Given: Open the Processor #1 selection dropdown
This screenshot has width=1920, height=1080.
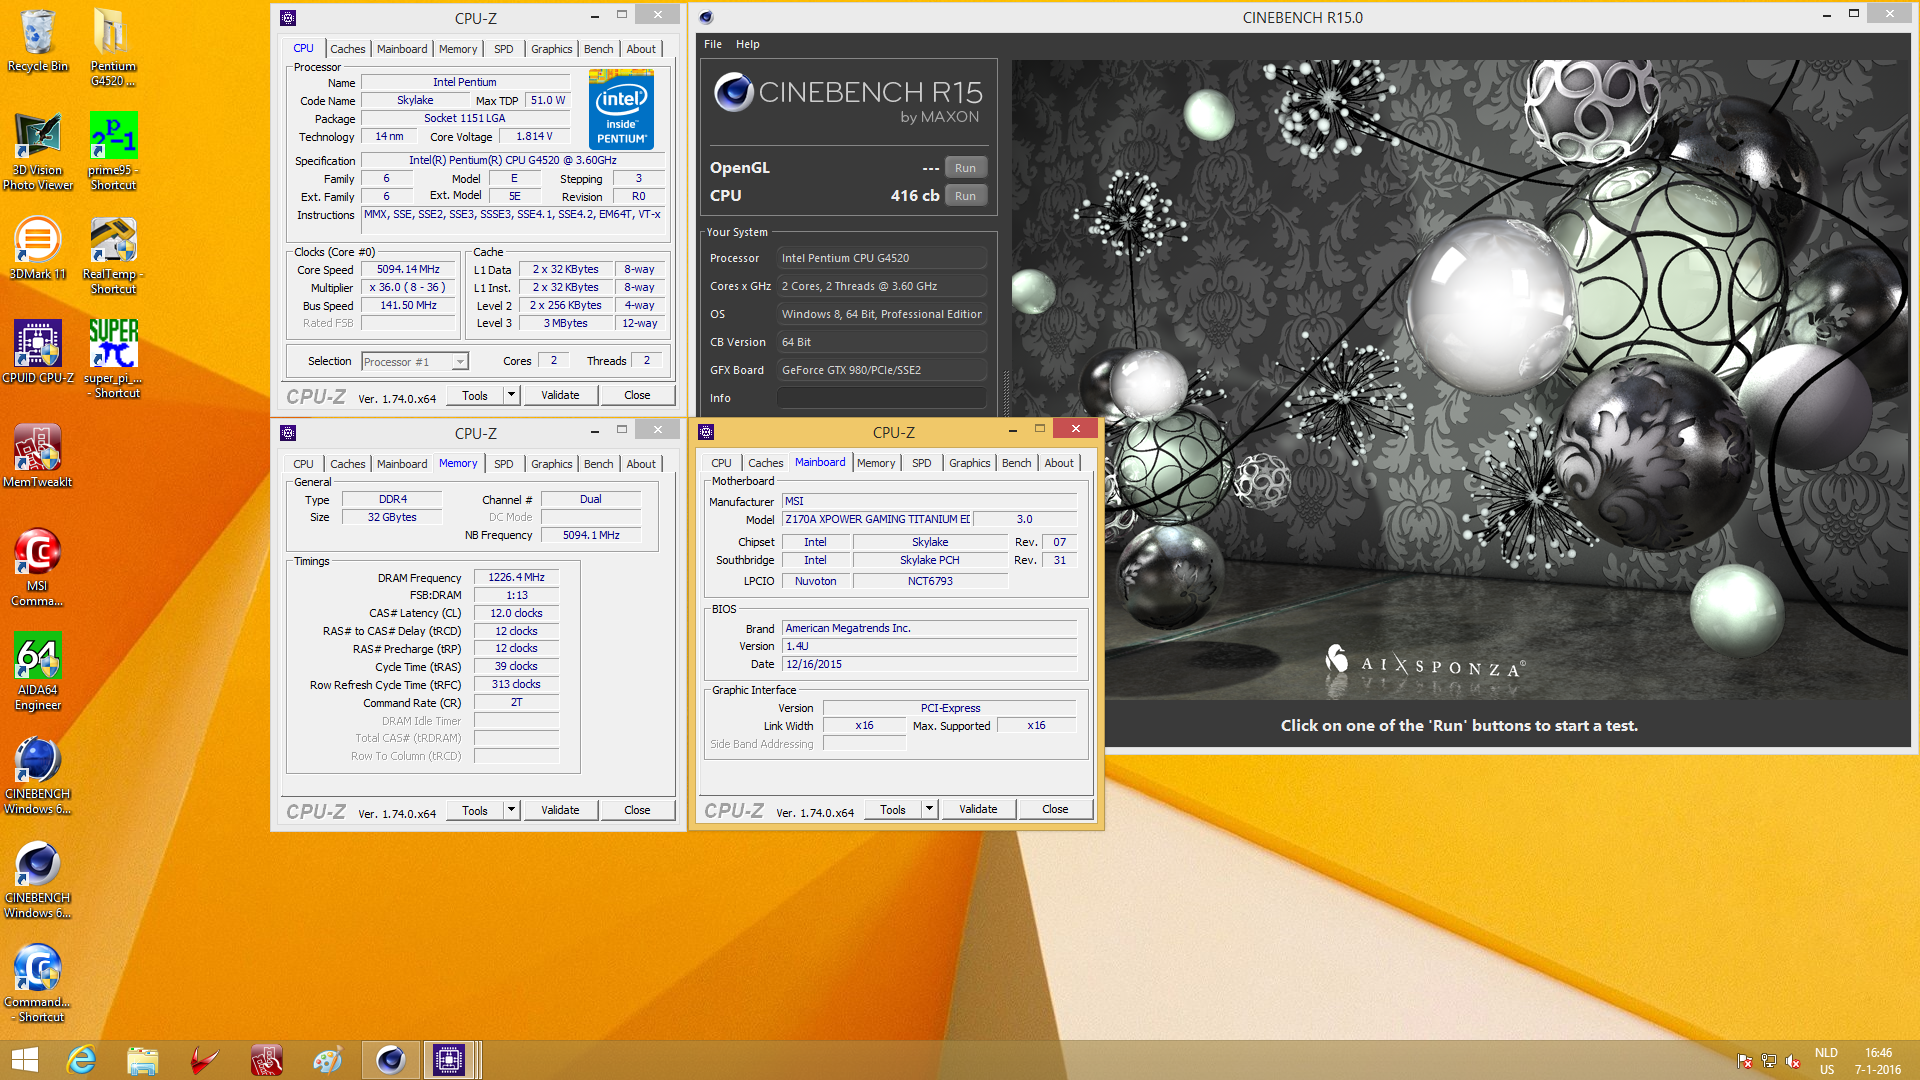Looking at the screenshot, I should coord(415,362).
